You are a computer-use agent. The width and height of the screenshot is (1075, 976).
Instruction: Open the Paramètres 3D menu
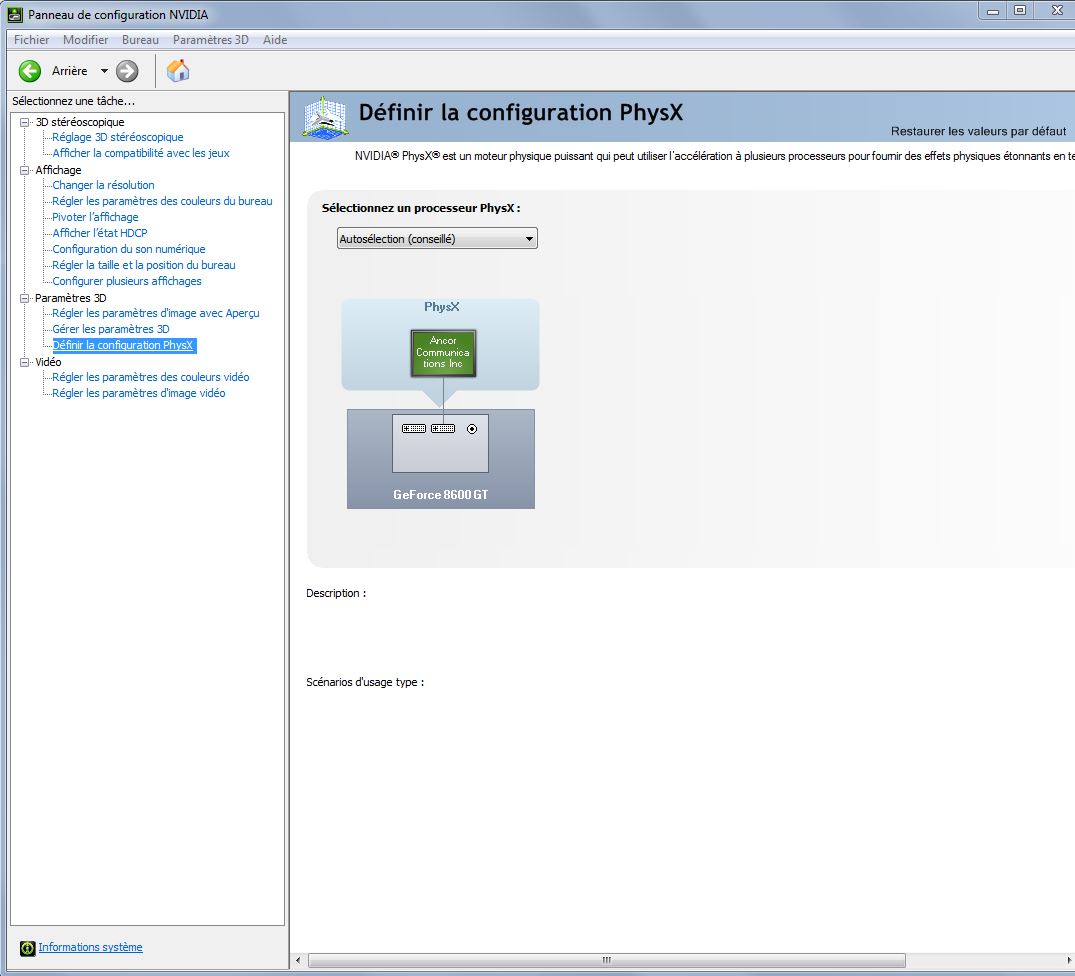[210, 40]
